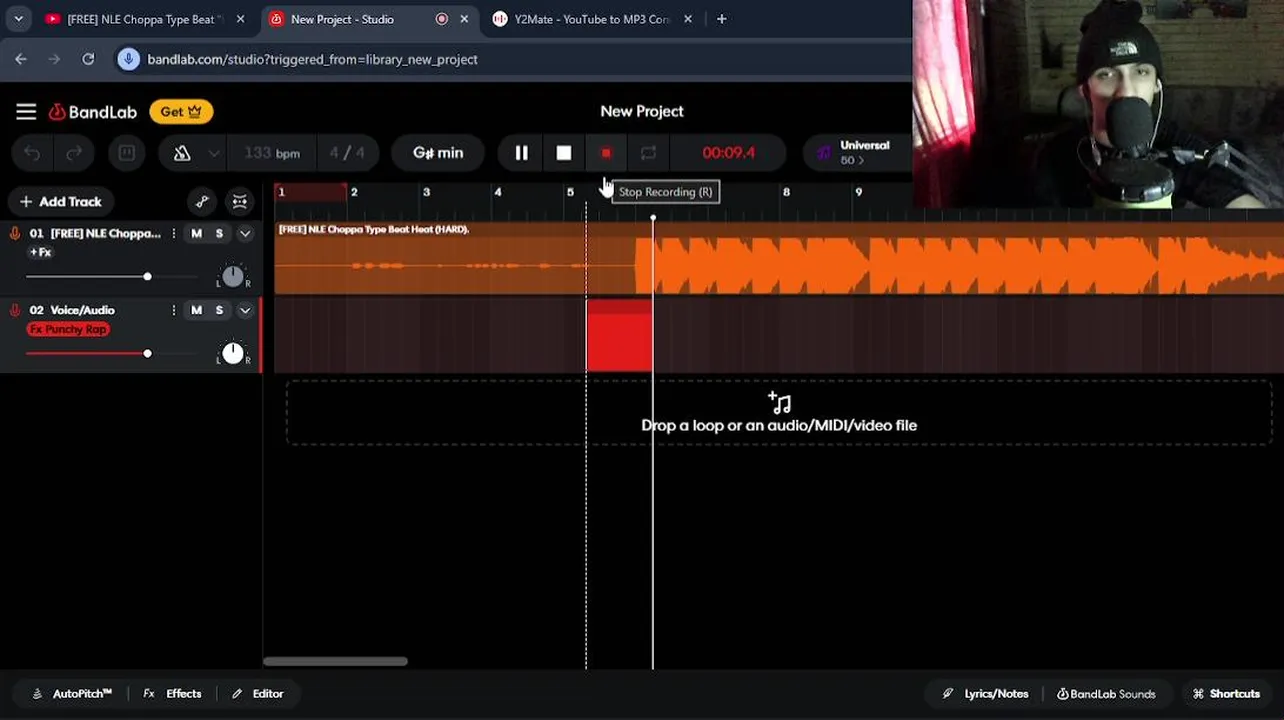The width and height of the screenshot is (1284, 720).
Task: Close the NLE Choppa Type Beat tab
Action: point(240,19)
